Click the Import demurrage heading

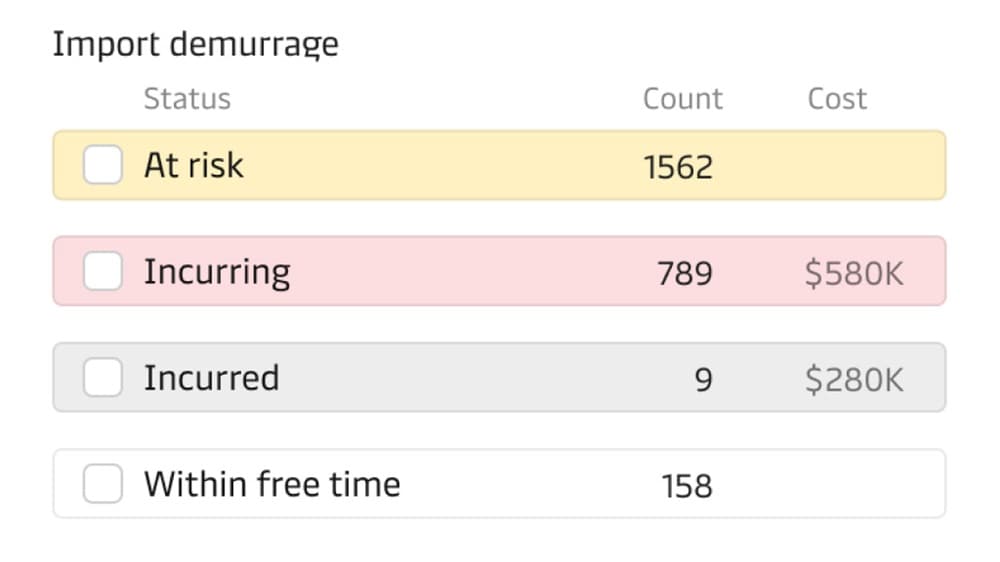(195, 45)
